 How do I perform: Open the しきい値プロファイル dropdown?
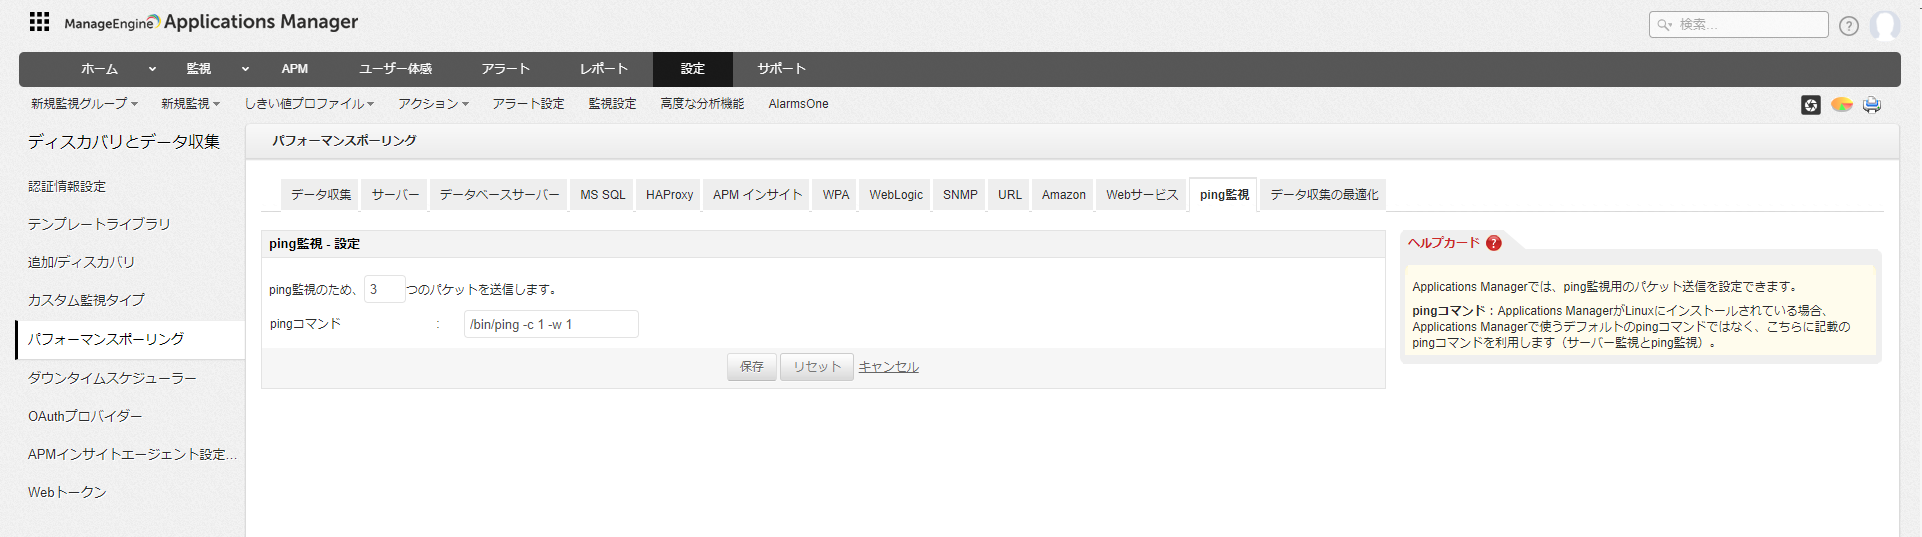(309, 104)
